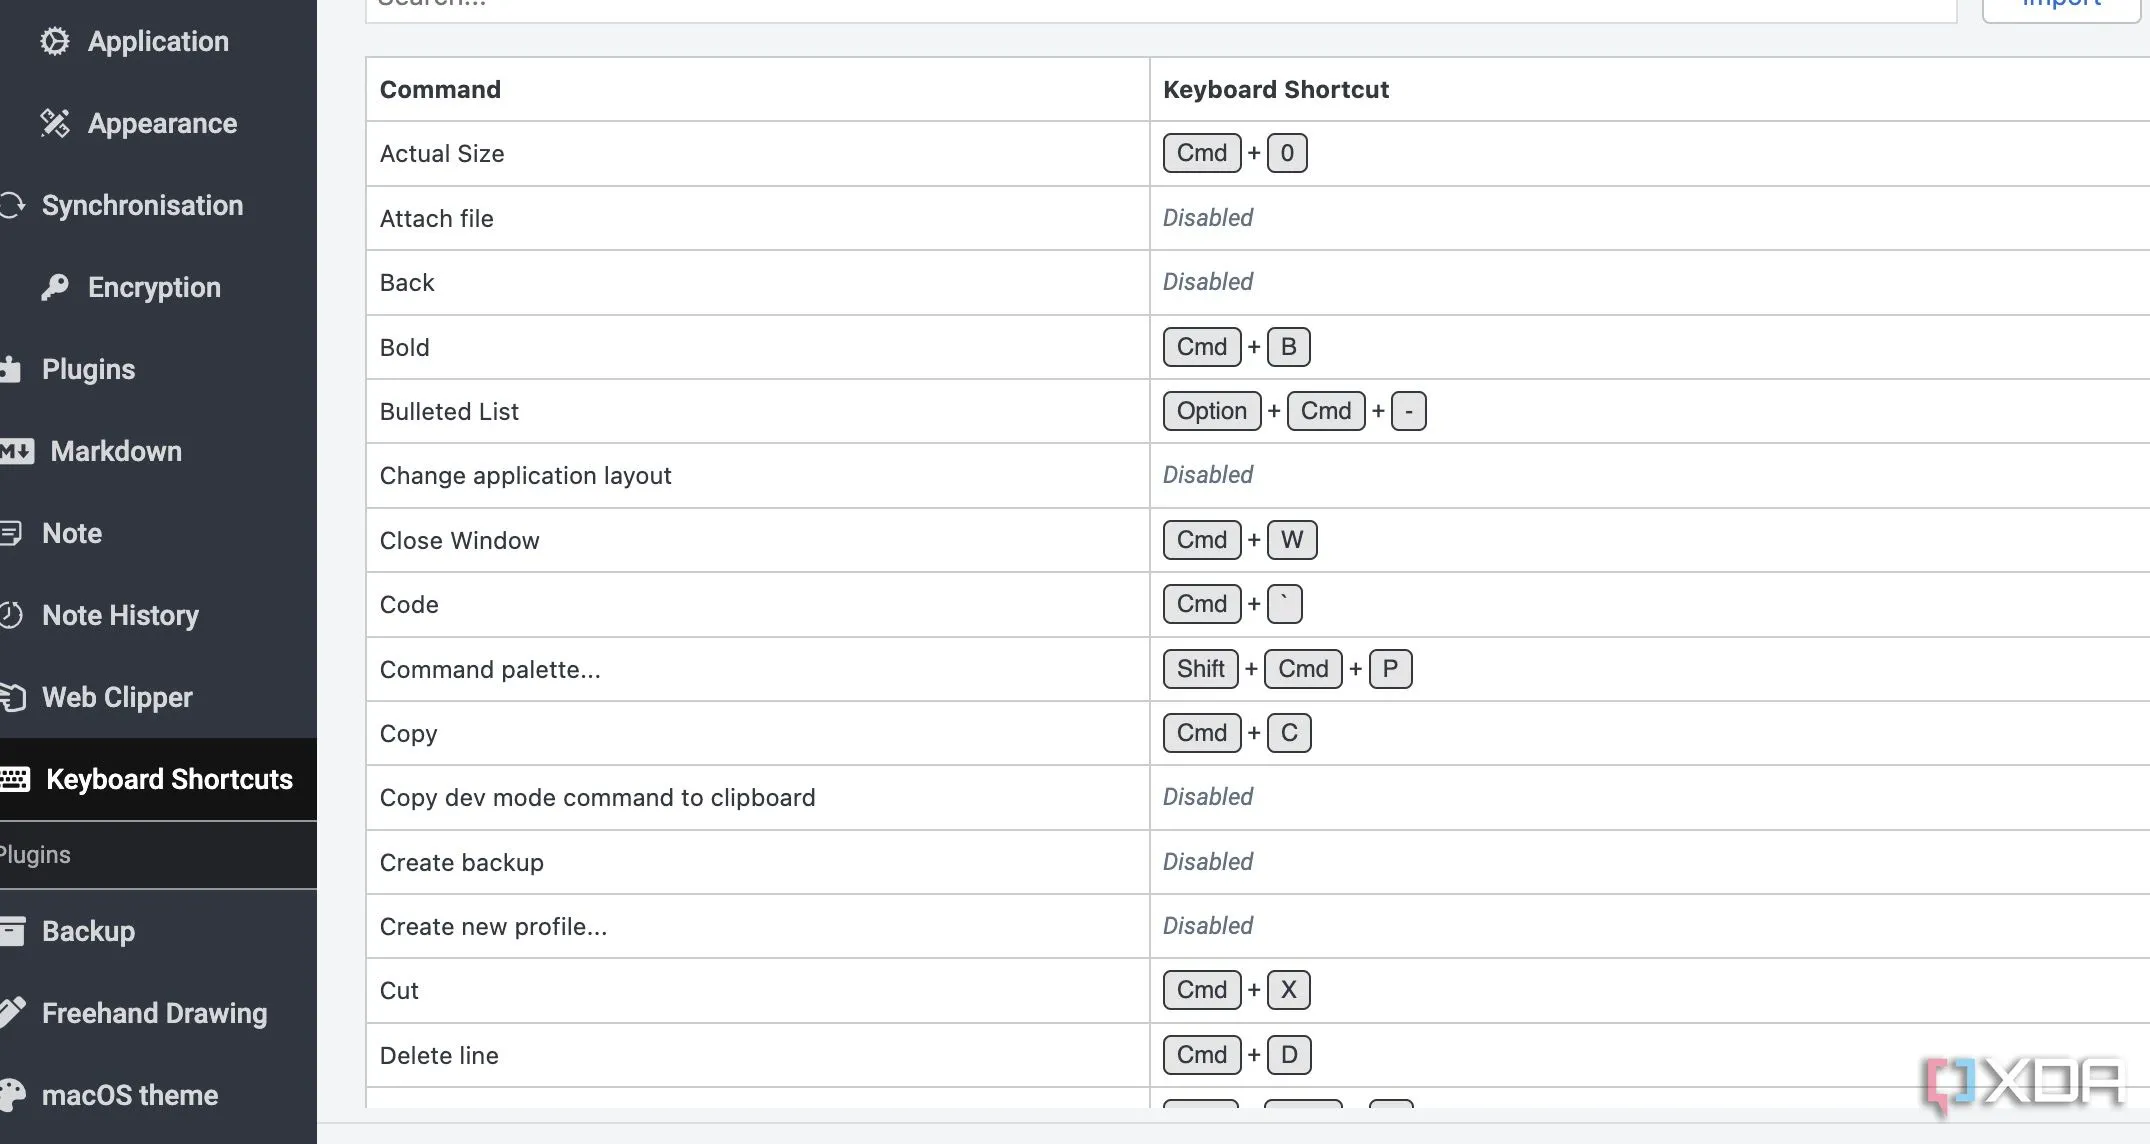Click Disabled shortcut for Back
This screenshot has width=2150, height=1144.
[x=1208, y=281]
